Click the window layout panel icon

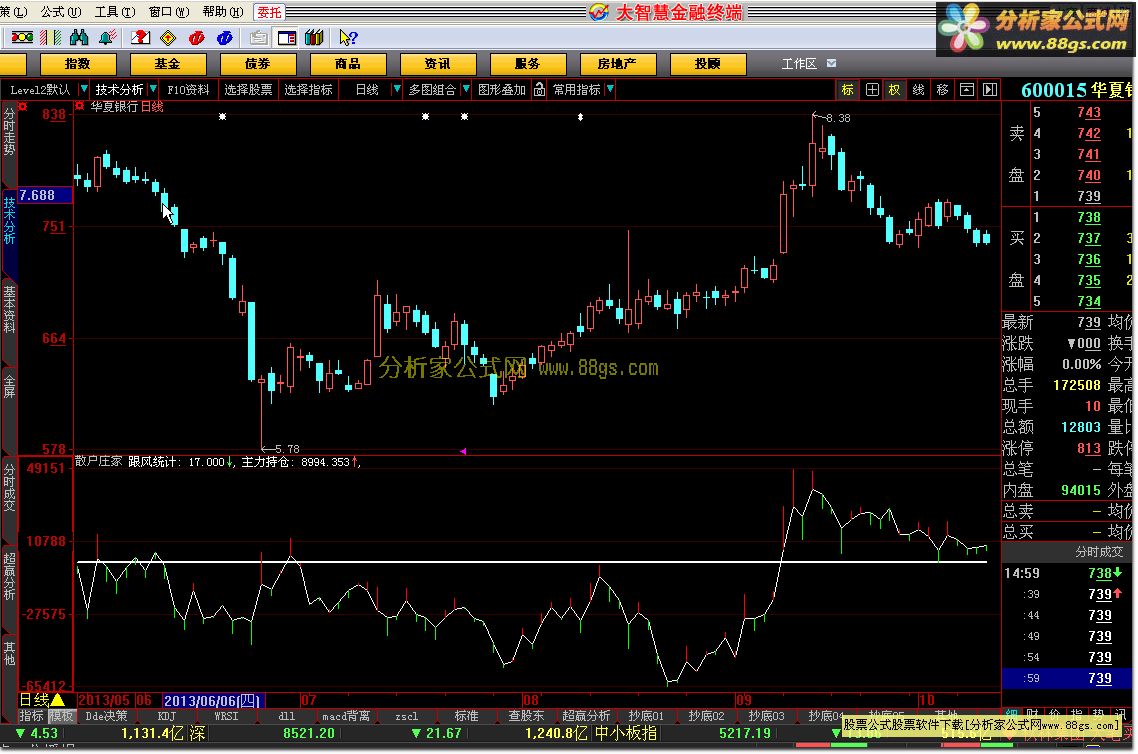[x=287, y=37]
